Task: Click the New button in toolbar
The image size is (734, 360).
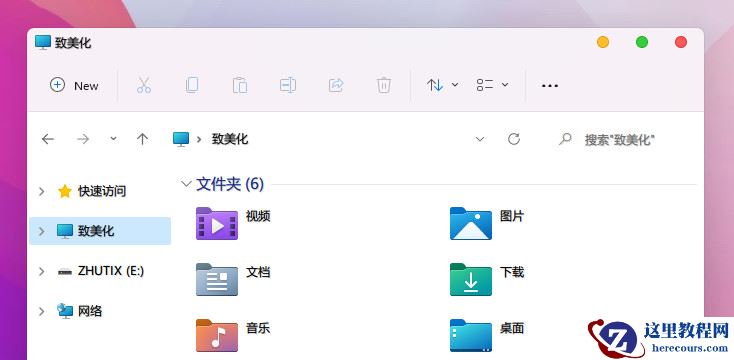Action: pos(74,86)
